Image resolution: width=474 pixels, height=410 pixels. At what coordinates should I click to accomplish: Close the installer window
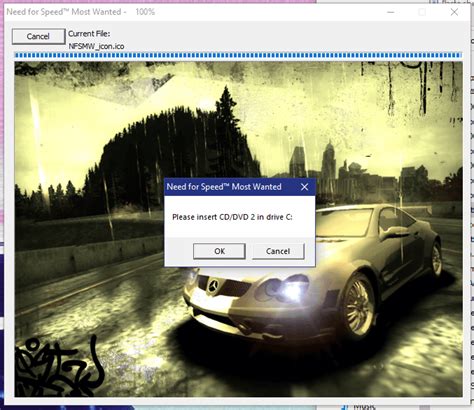point(454,12)
